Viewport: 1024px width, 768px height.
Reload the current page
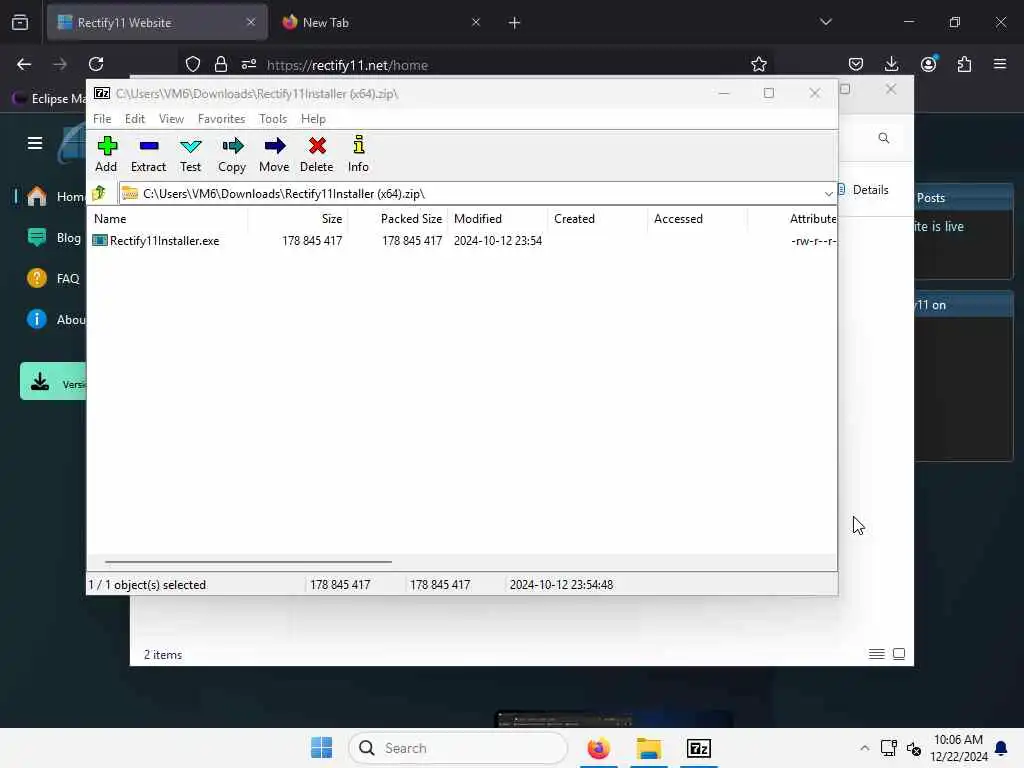coord(96,64)
